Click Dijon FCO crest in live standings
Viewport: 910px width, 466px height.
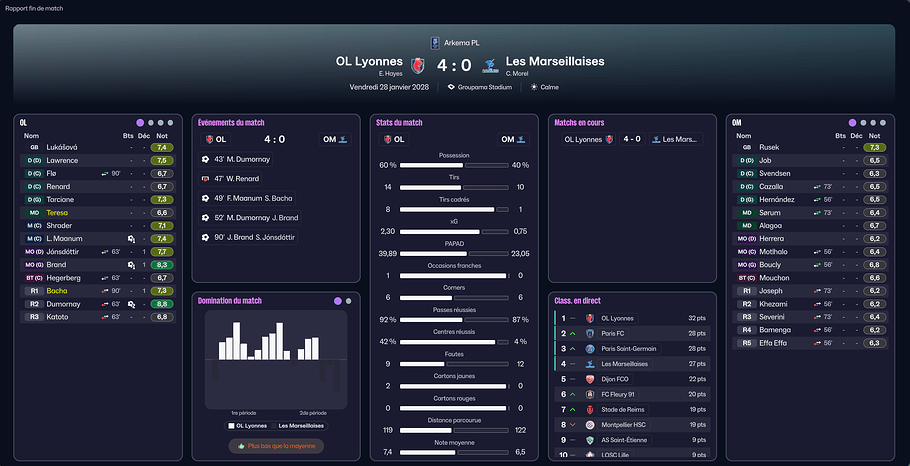(x=590, y=379)
